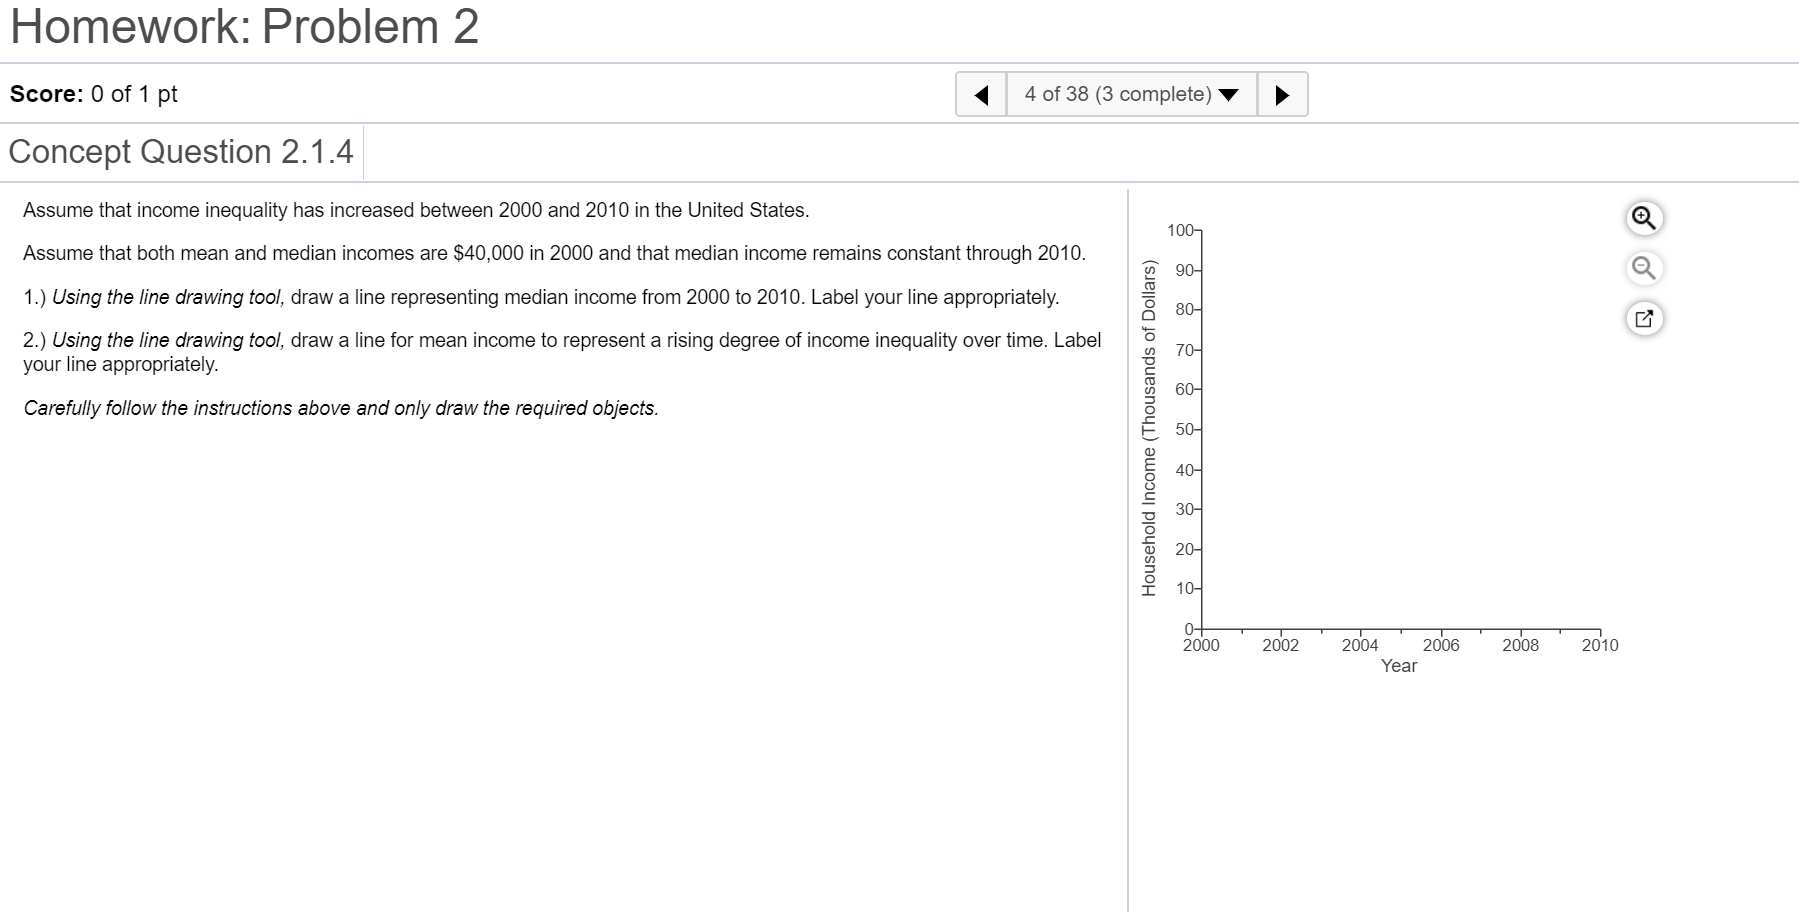The height and width of the screenshot is (912, 1799).
Task: Select the zoom-in magnifier icon beside the graph
Action: 1644,217
